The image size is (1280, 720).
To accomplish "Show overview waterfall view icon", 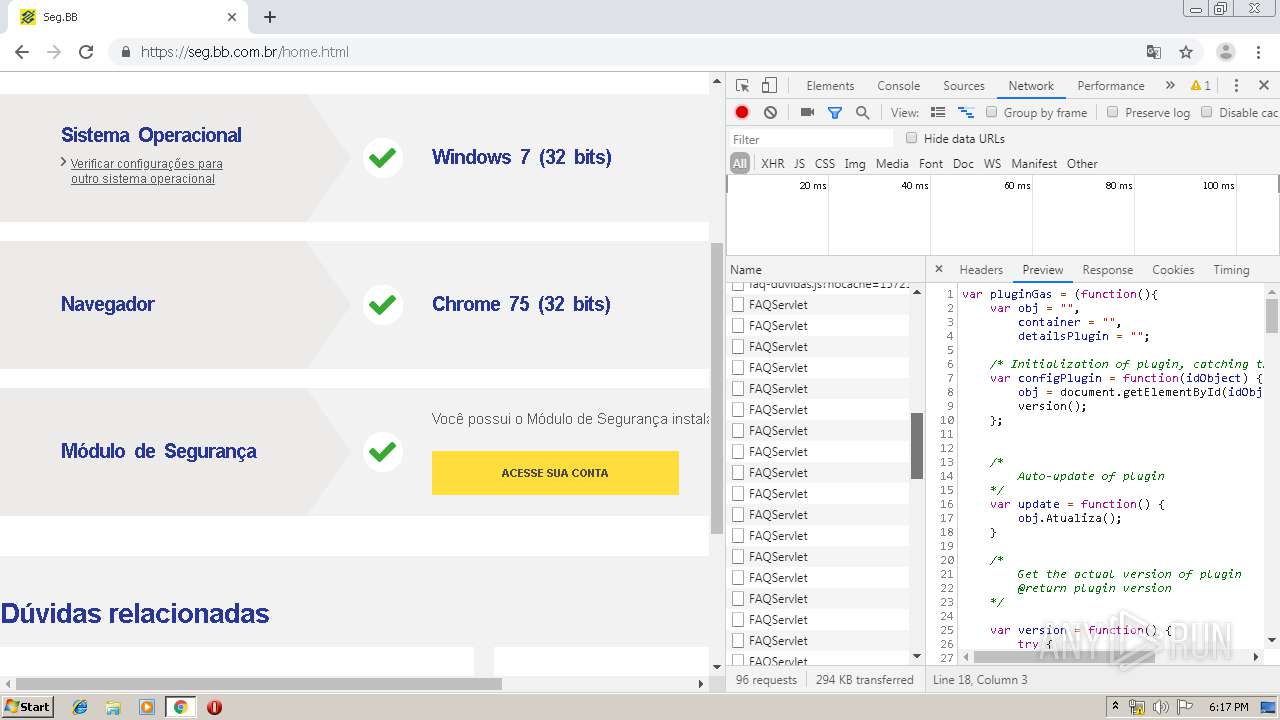I will point(966,113).
